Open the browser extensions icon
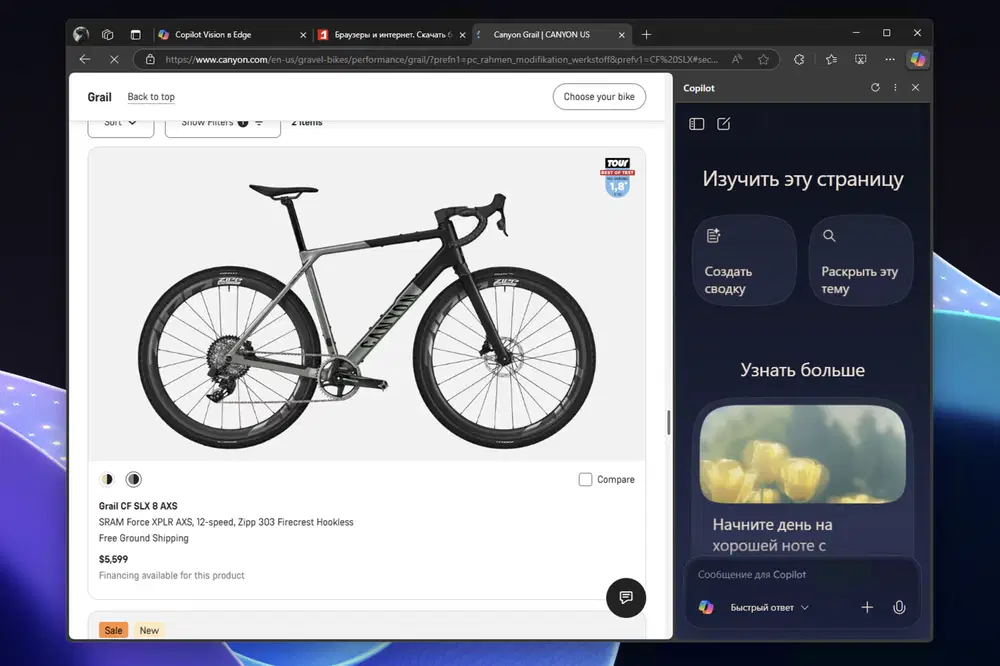The height and width of the screenshot is (666, 1000). pos(799,59)
